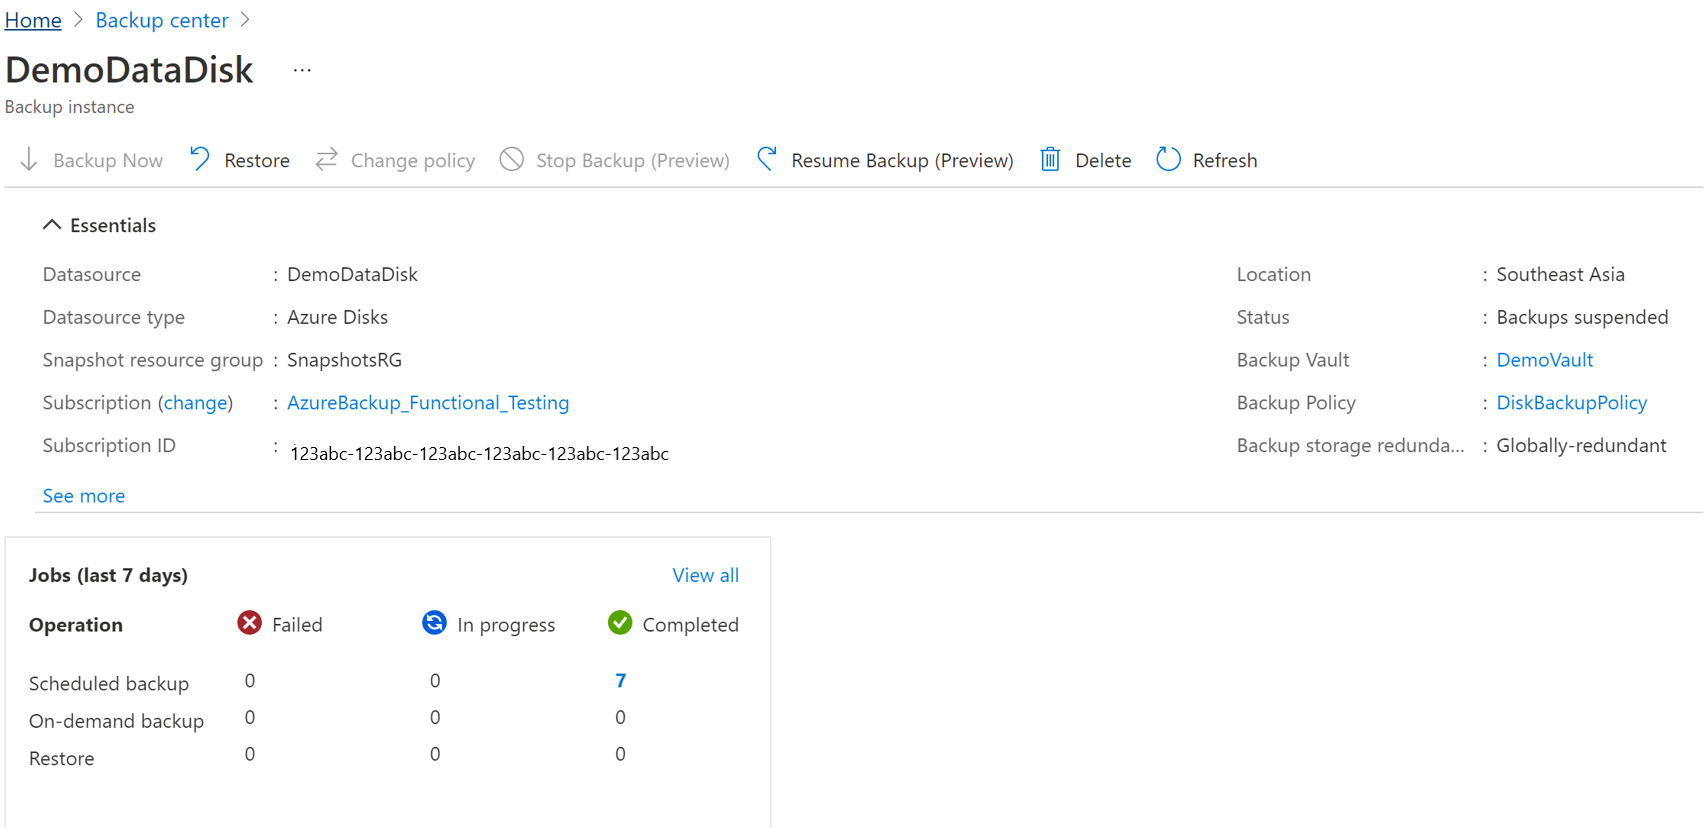View all jobs from last 7 days
The height and width of the screenshot is (828, 1704).
click(705, 575)
